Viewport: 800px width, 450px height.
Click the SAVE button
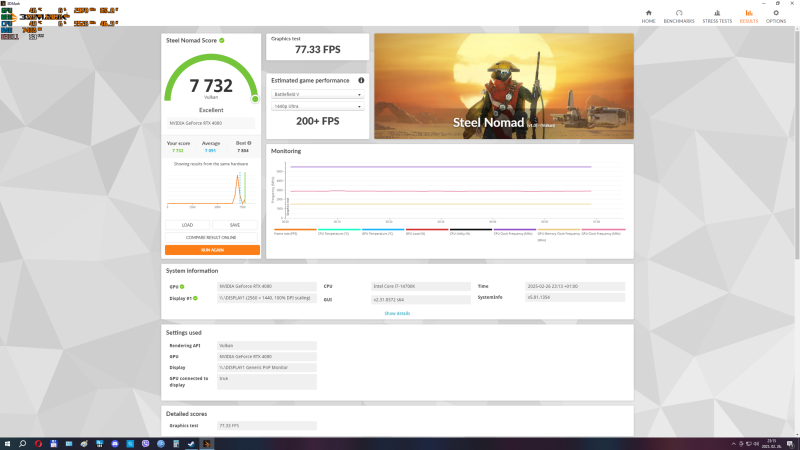coord(235,225)
